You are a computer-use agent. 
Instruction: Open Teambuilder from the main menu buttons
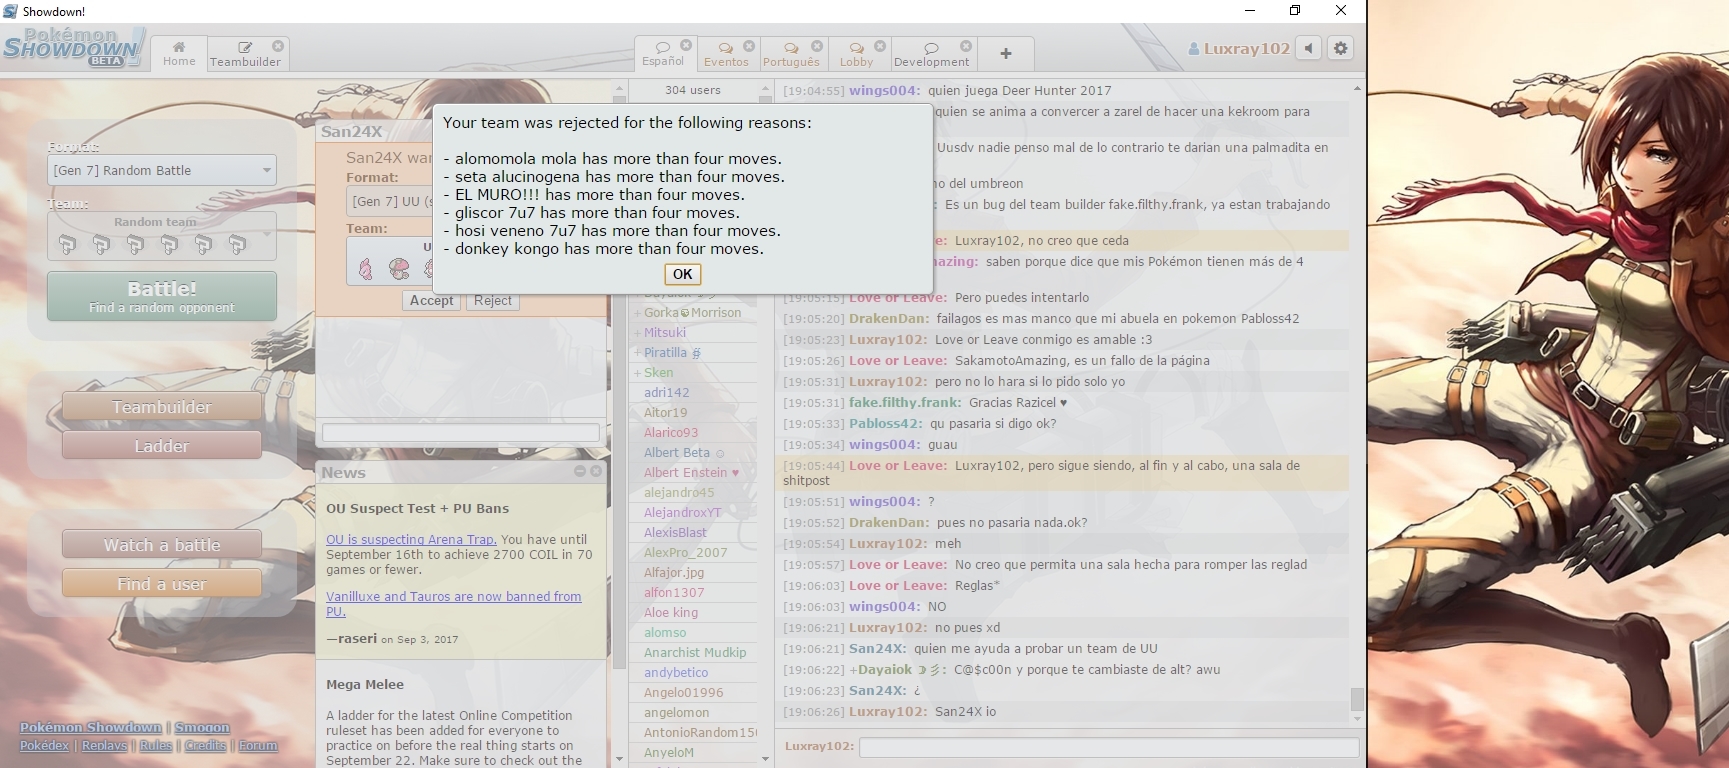tap(162, 407)
